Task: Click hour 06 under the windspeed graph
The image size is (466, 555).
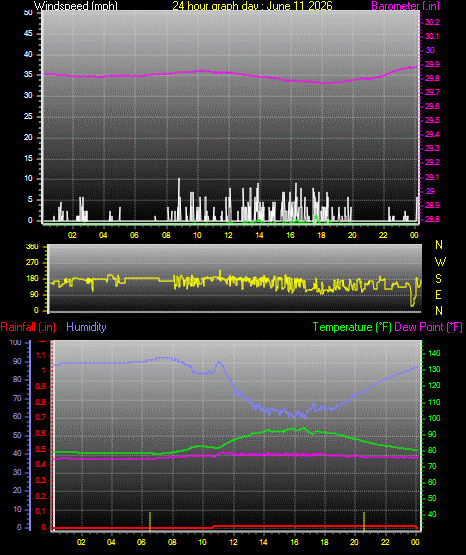Action: (x=134, y=235)
